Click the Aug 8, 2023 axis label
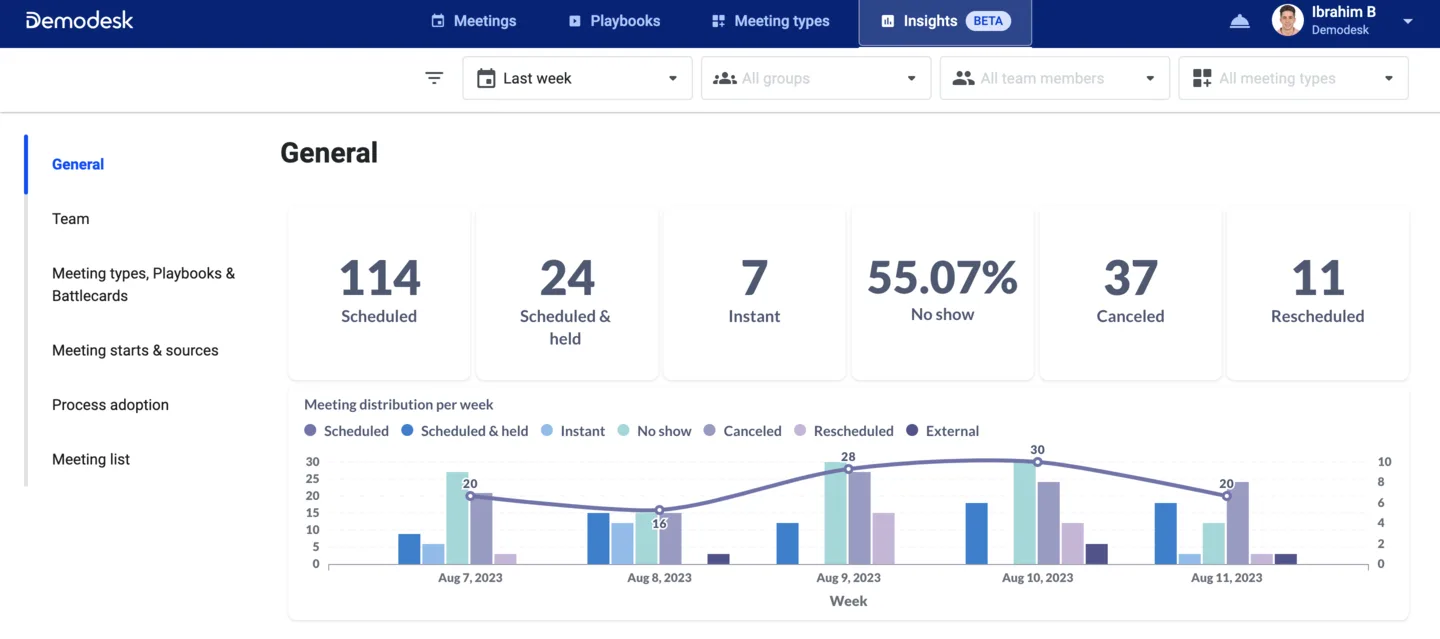 pyautogui.click(x=659, y=578)
